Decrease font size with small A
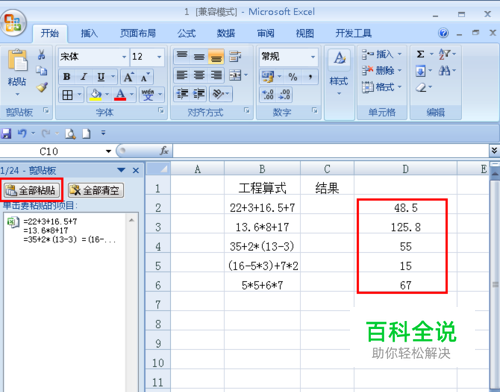Screen dimensions: 500x392 point(145,77)
